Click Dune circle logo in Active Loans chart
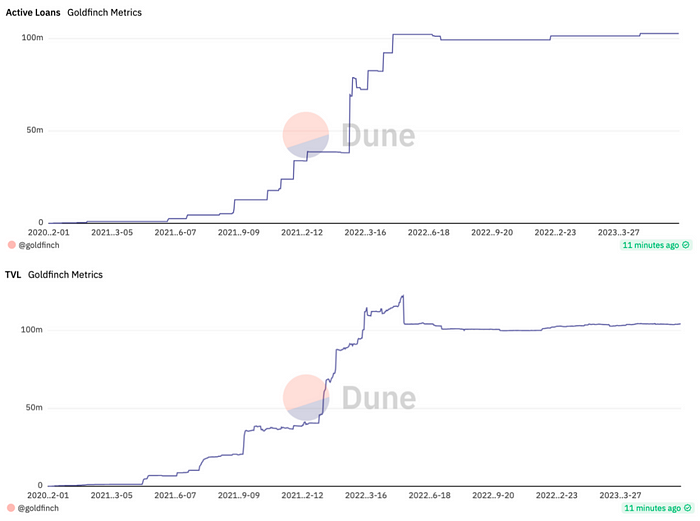The height and width of the screenshot is (521, 700). tap(306, 135)
